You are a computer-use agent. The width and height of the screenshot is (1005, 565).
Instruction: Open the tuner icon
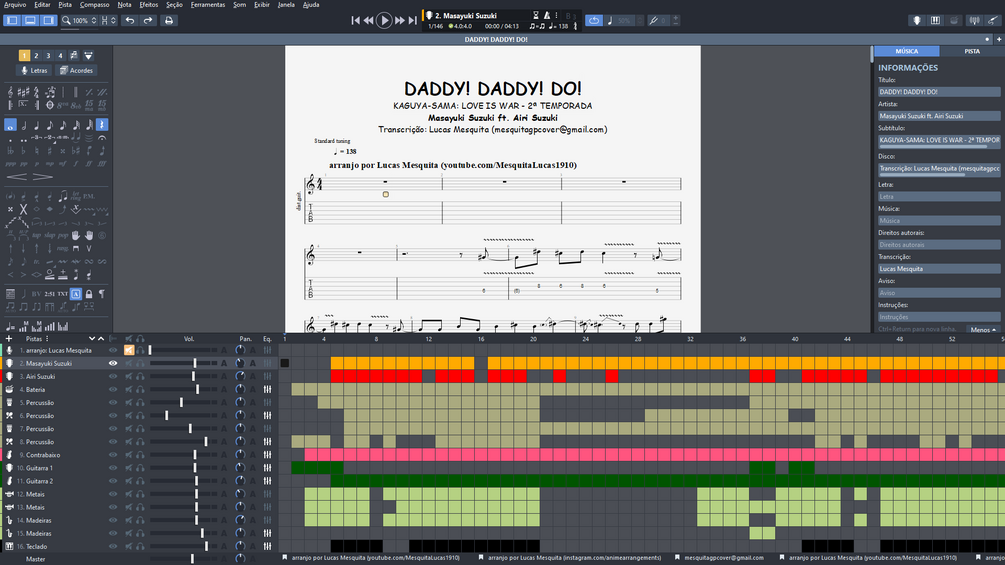pos(974,20)
